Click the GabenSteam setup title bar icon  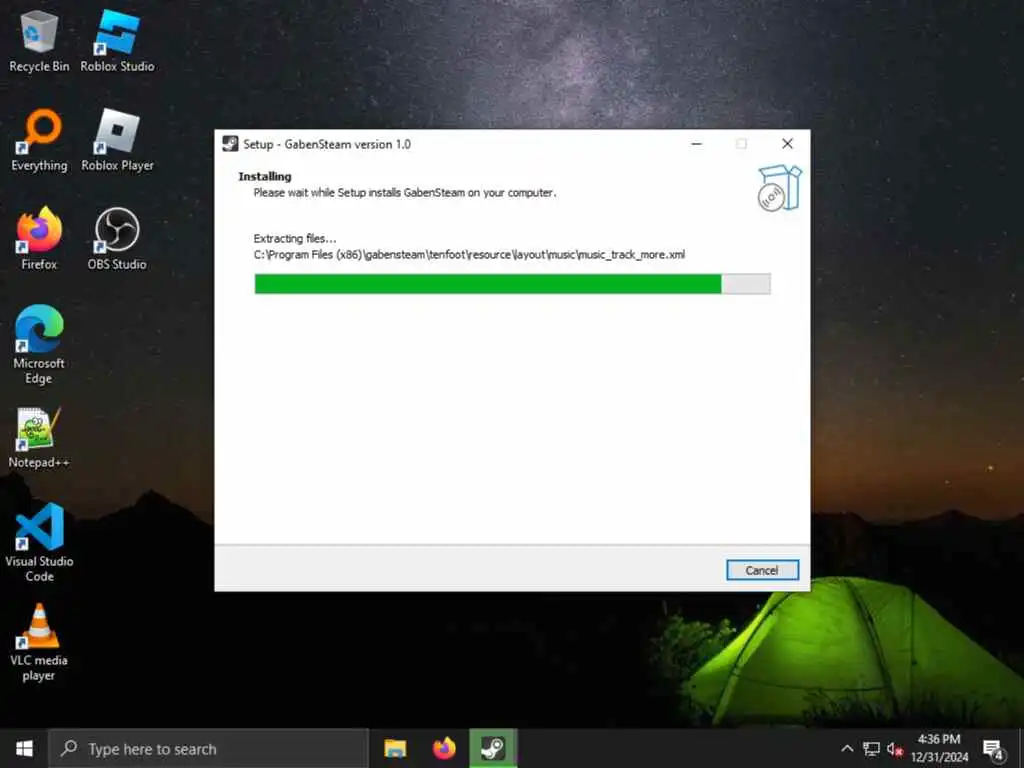click(230, 144)
